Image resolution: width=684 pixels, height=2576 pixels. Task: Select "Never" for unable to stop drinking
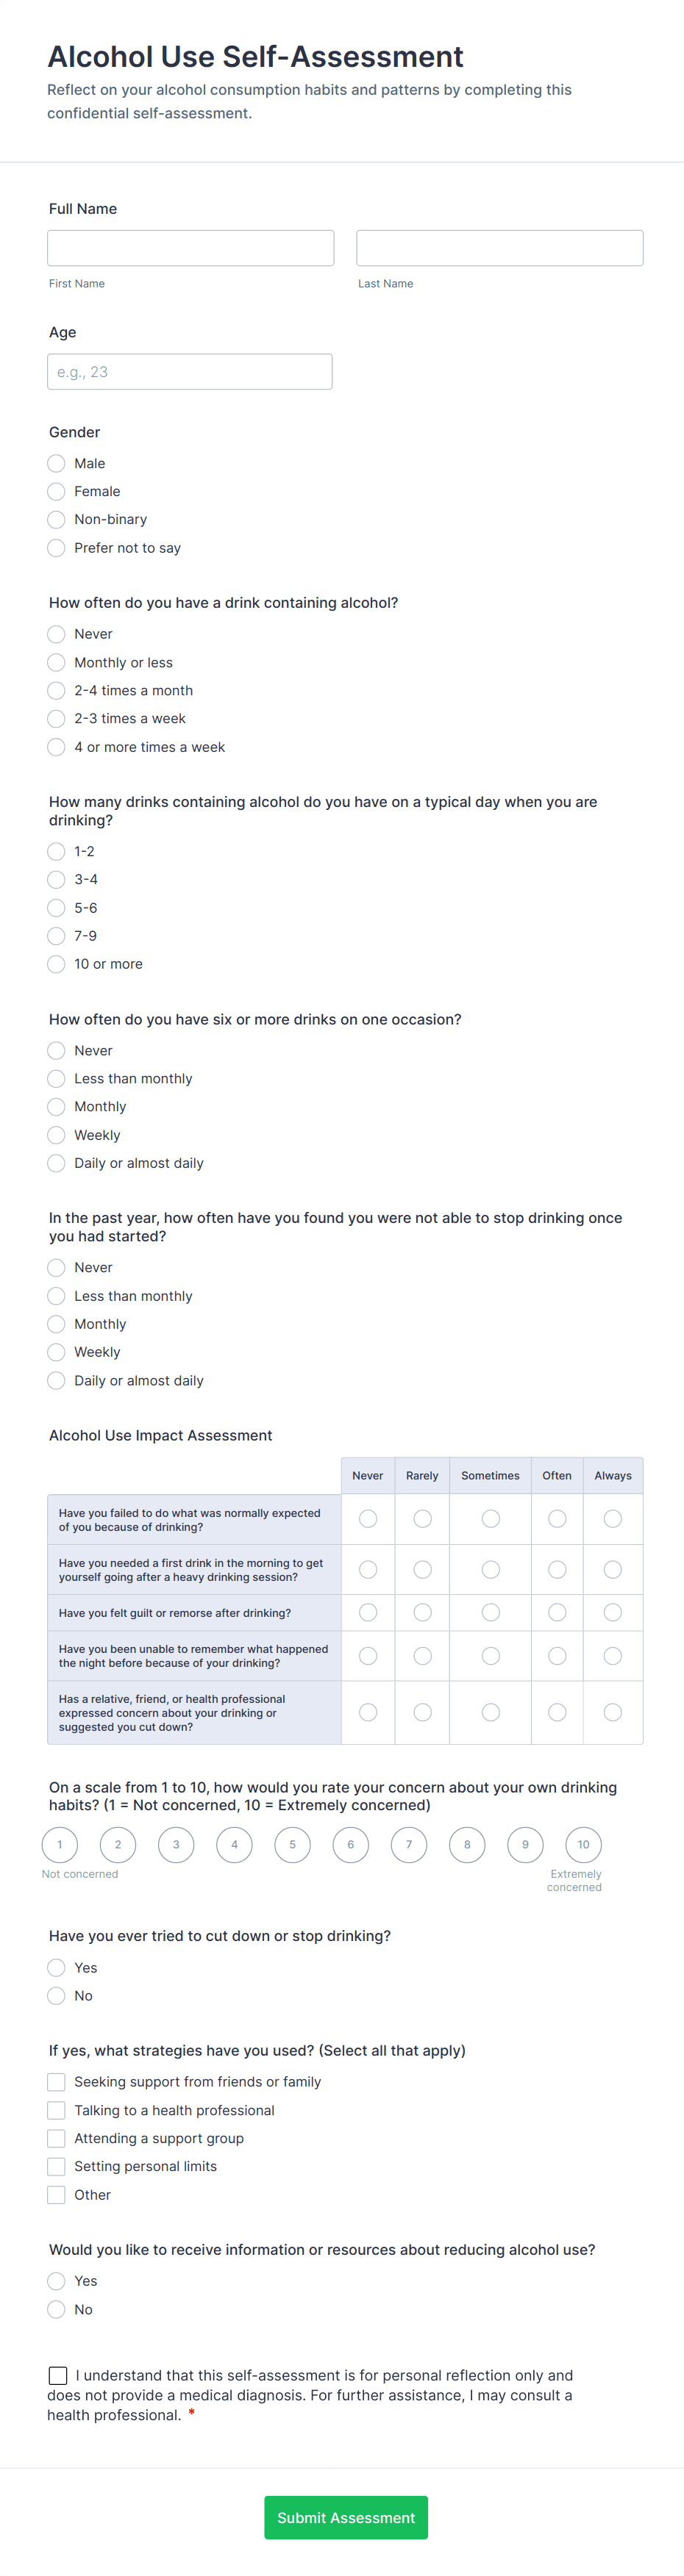coord(56,1267)
